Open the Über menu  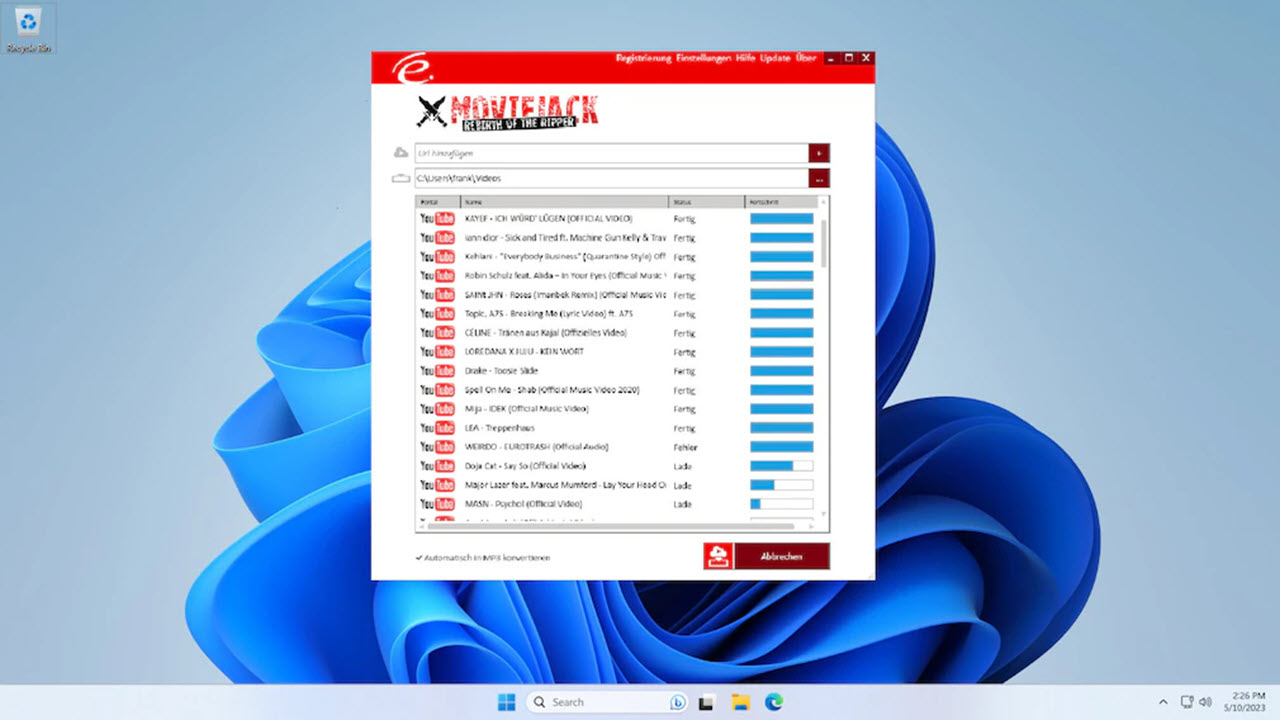click(806, 58)
